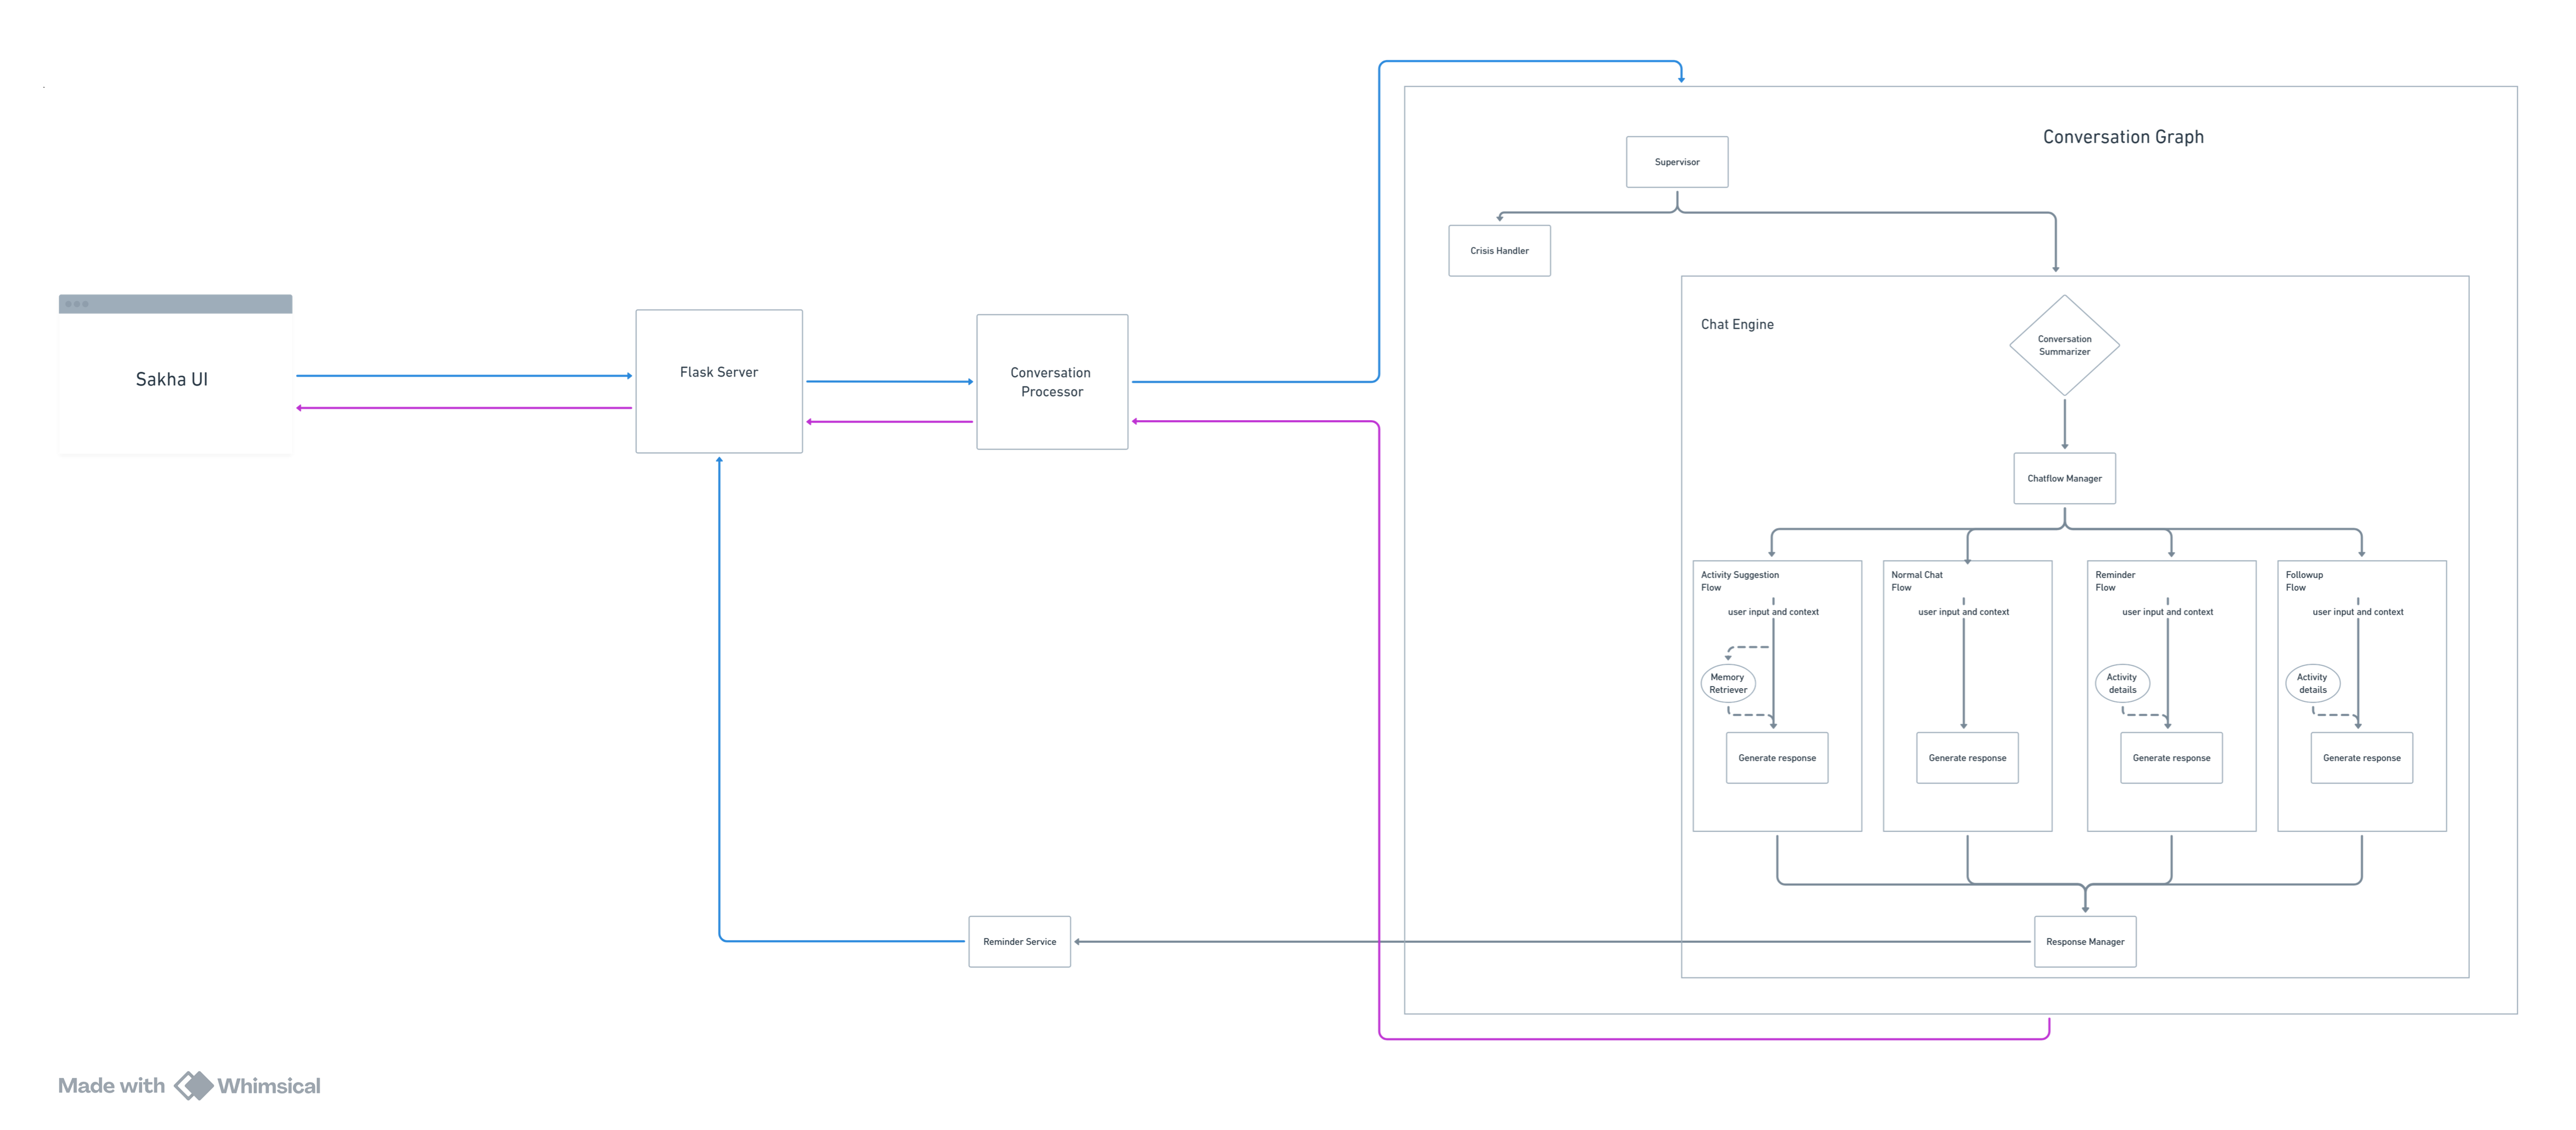The image size is (2576, 1130).
Task: Select the Chat Engine container frame
Action: tap(1738, 324)
